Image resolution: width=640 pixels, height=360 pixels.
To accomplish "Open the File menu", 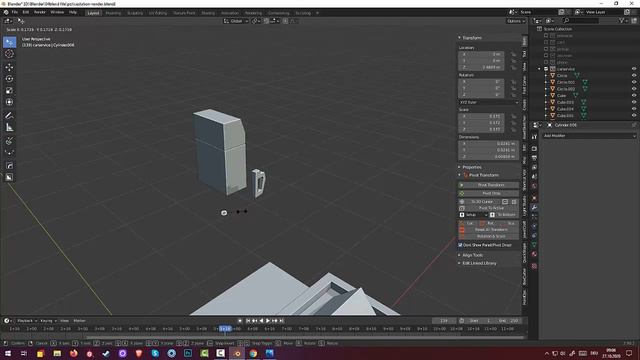I will pos(15,12).
